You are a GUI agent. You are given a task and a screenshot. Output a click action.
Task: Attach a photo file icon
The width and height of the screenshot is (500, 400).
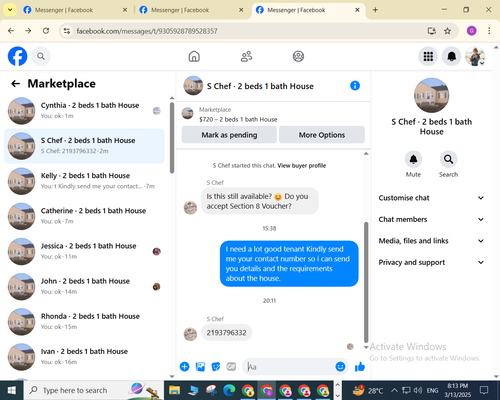pyautogui.click(x=200, y=367)
